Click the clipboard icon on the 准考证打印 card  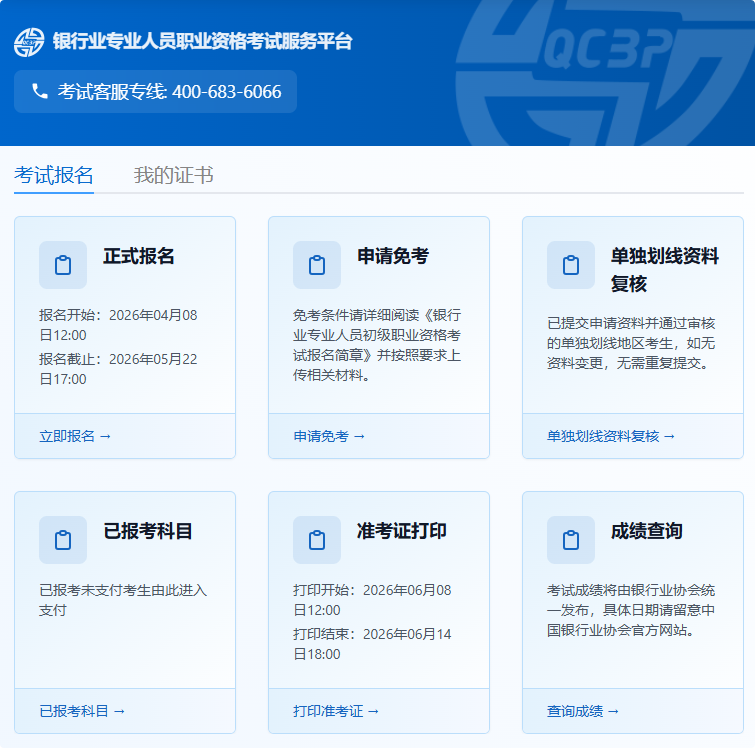(x=317, y=540)
